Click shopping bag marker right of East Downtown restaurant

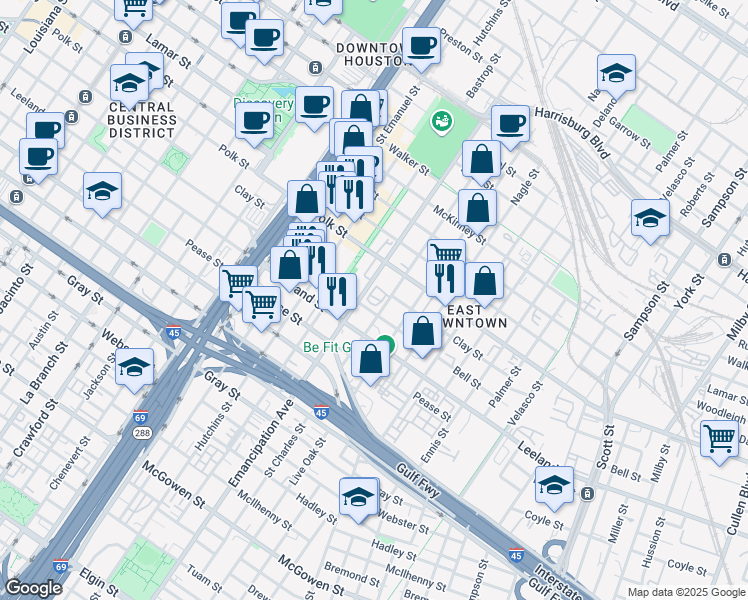(484, 284)
